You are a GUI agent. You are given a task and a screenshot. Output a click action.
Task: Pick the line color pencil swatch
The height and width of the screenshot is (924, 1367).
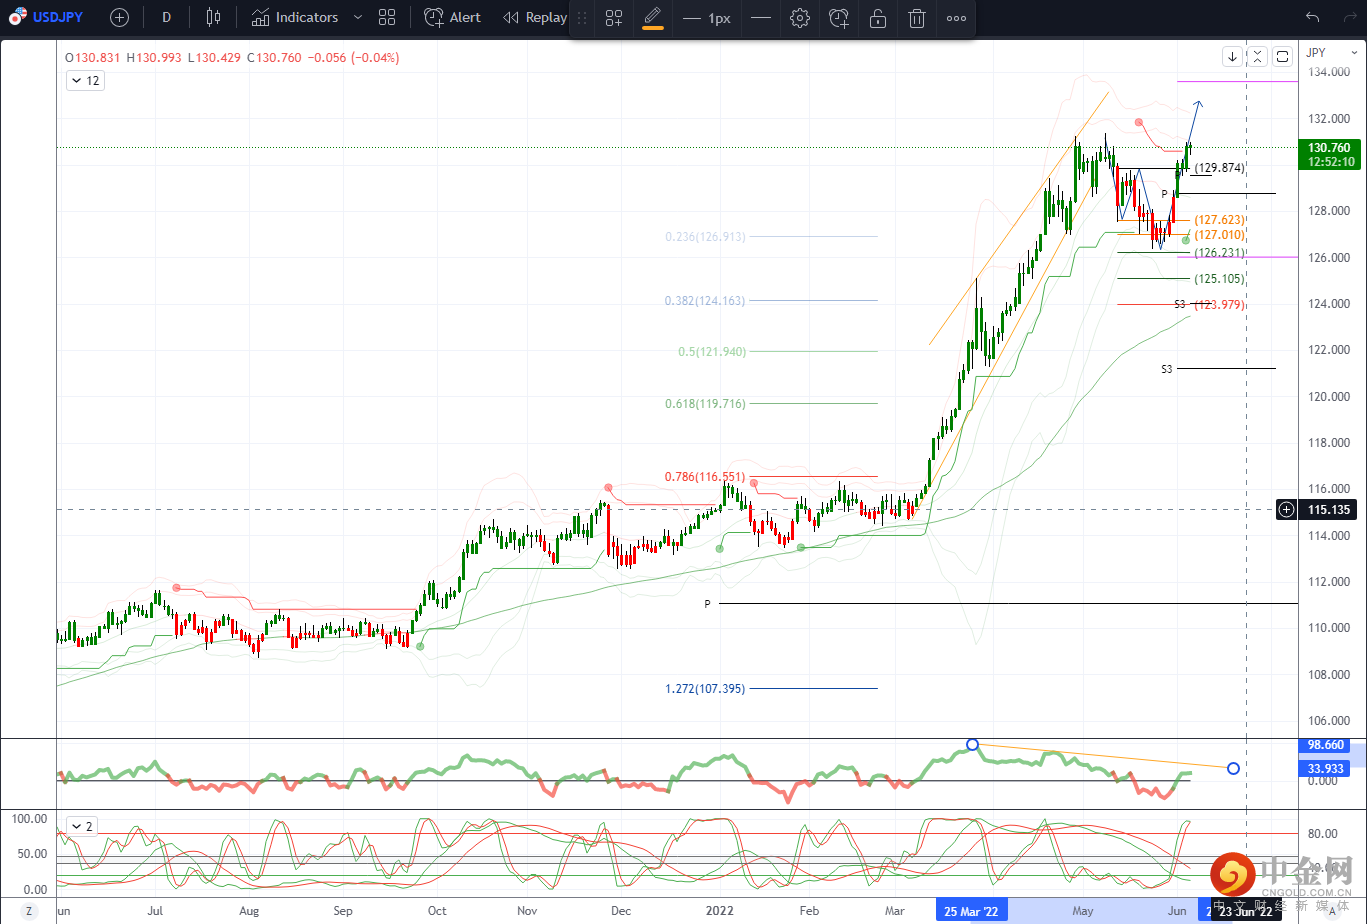[653, 18]
